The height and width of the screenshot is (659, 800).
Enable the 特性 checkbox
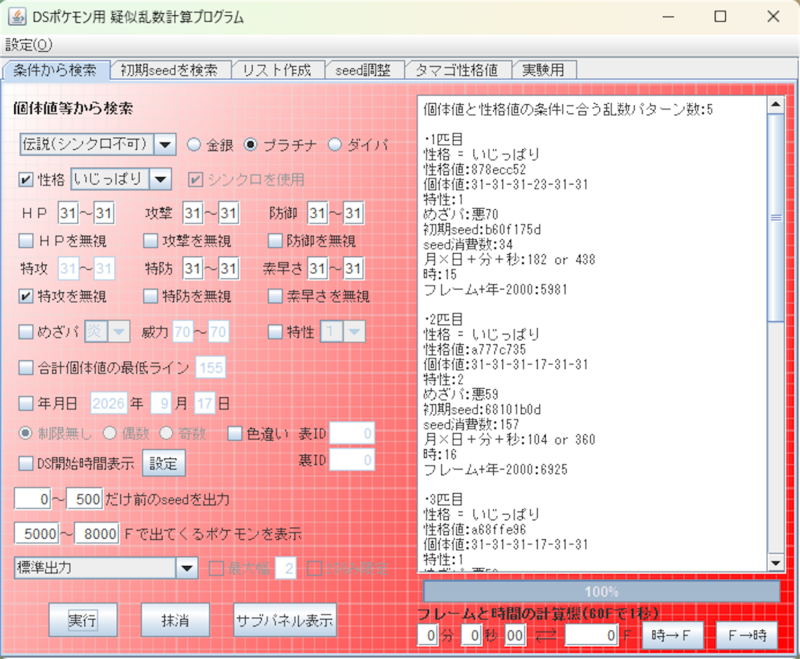coord(275,332)
